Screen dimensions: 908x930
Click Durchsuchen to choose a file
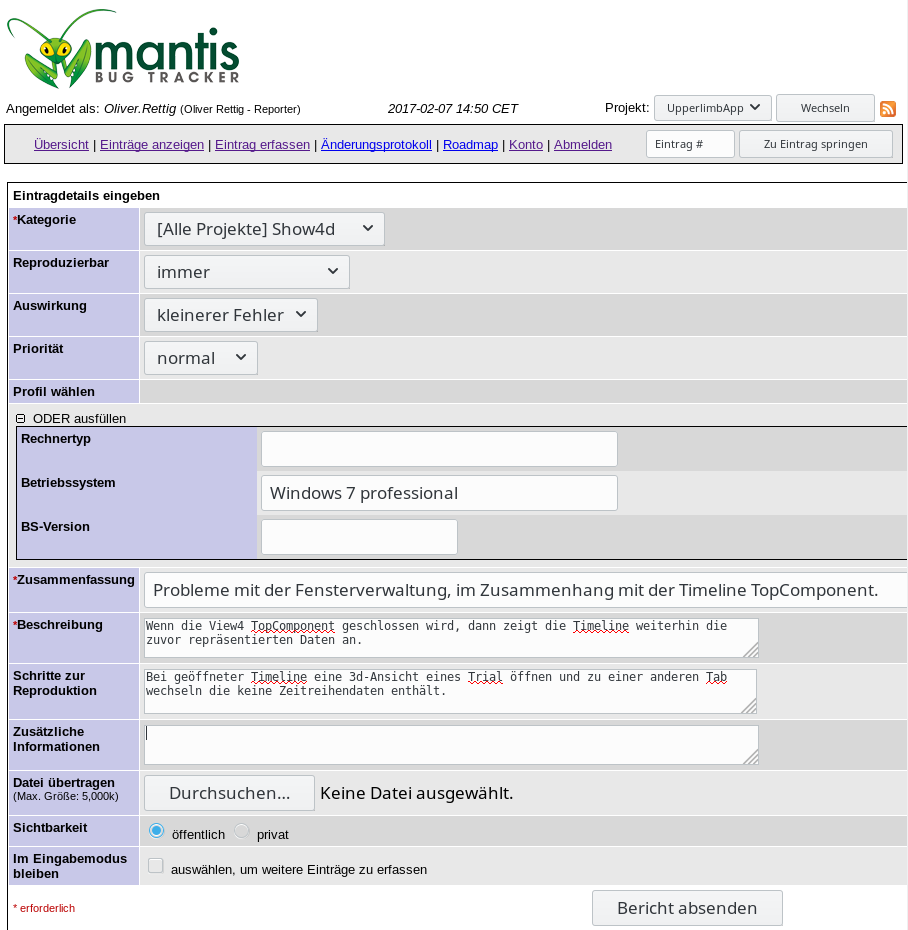[x=229, y=793]
